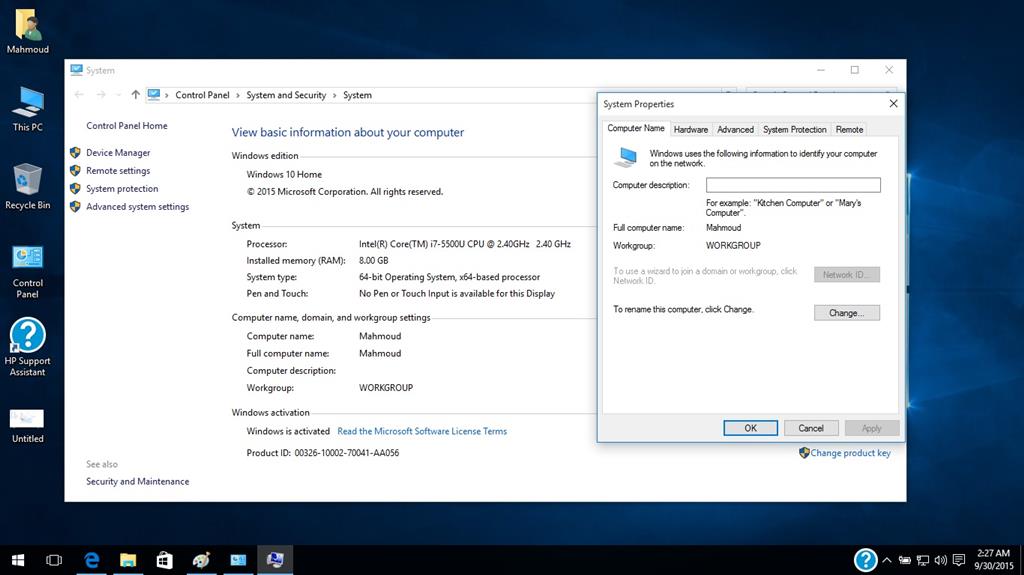Screen dimensions: 1024x575
Task: Open Control Panel desktop shortcut
Action: [27, 271]
